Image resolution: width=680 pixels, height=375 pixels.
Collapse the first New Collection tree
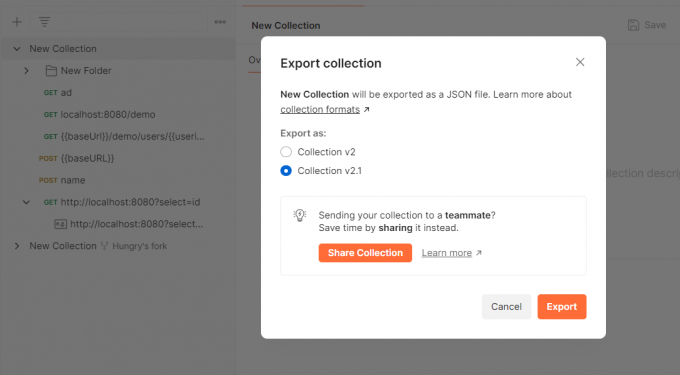tap(17, 49)
